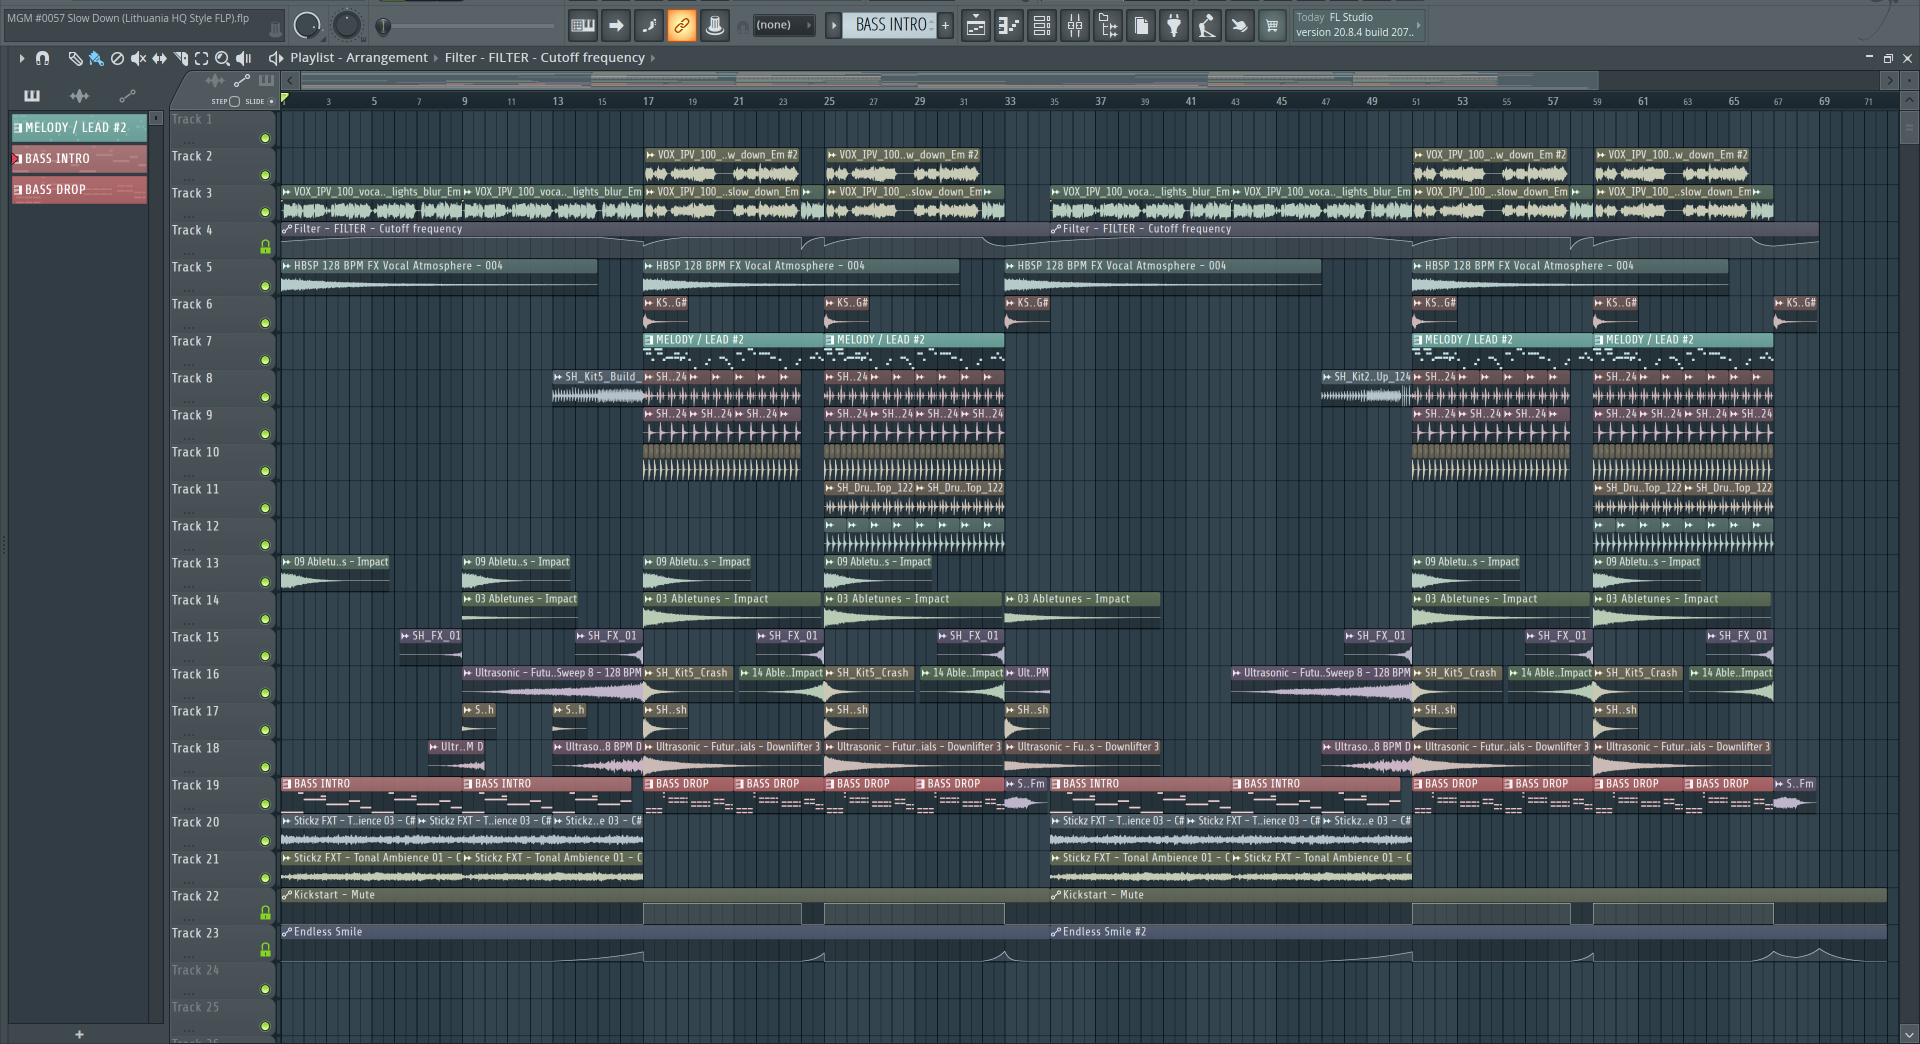This screenshot has width=1920, height=1044.
Task: Expand the FL Studio news panel arrow
Action: [1418, 25]
